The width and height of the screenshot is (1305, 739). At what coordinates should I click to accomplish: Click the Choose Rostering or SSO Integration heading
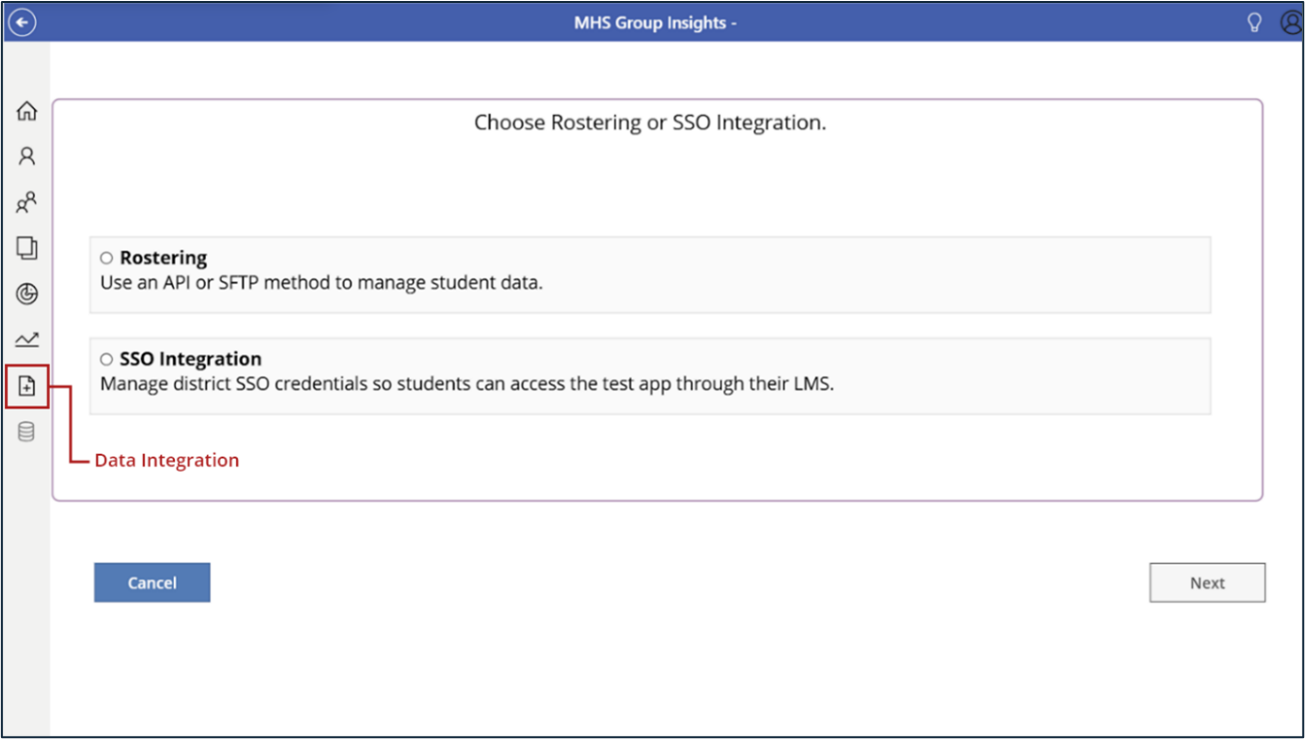pos(650,123)
